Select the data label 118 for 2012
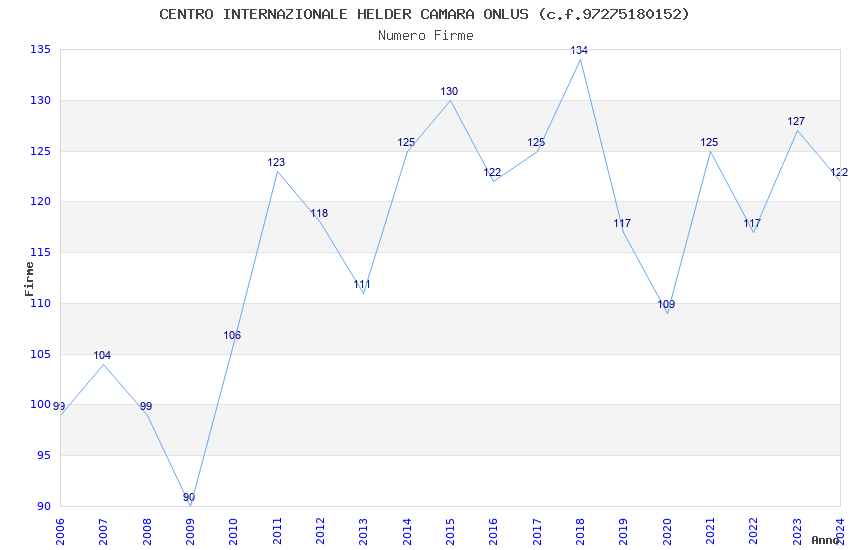This screenshot has width=850, height=550. (x=319, y=213)
